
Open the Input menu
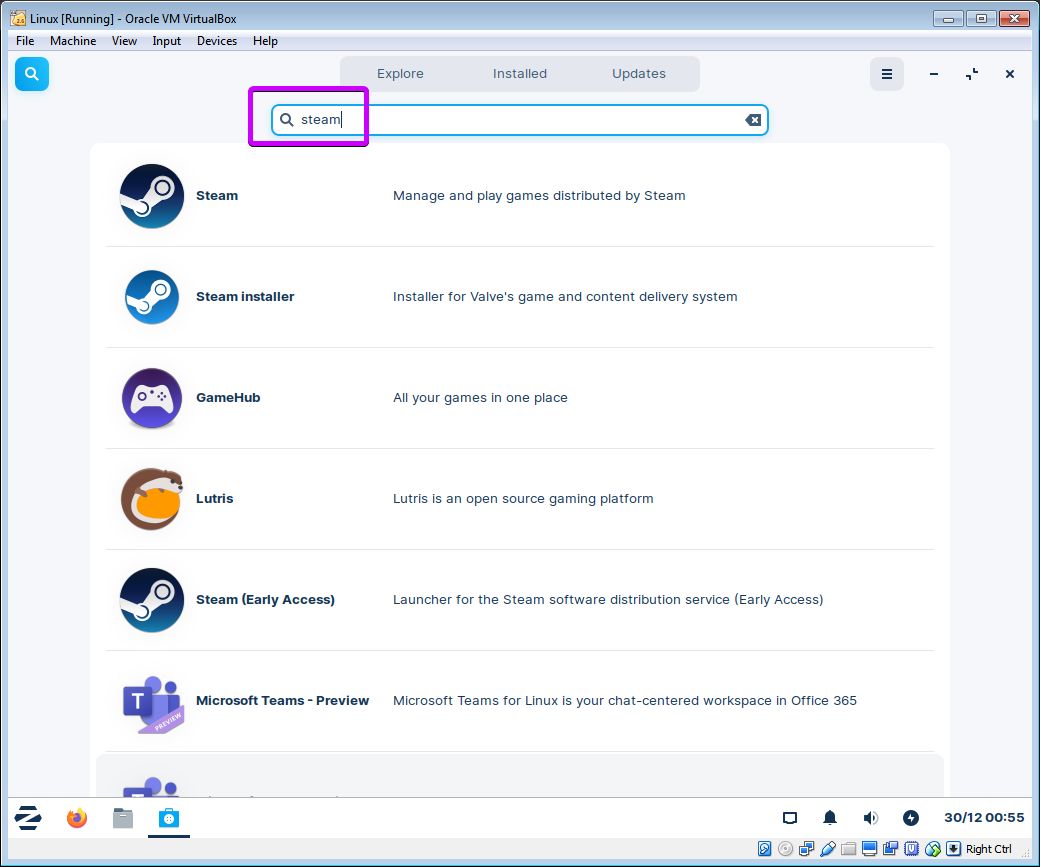(x=166, y=40)
